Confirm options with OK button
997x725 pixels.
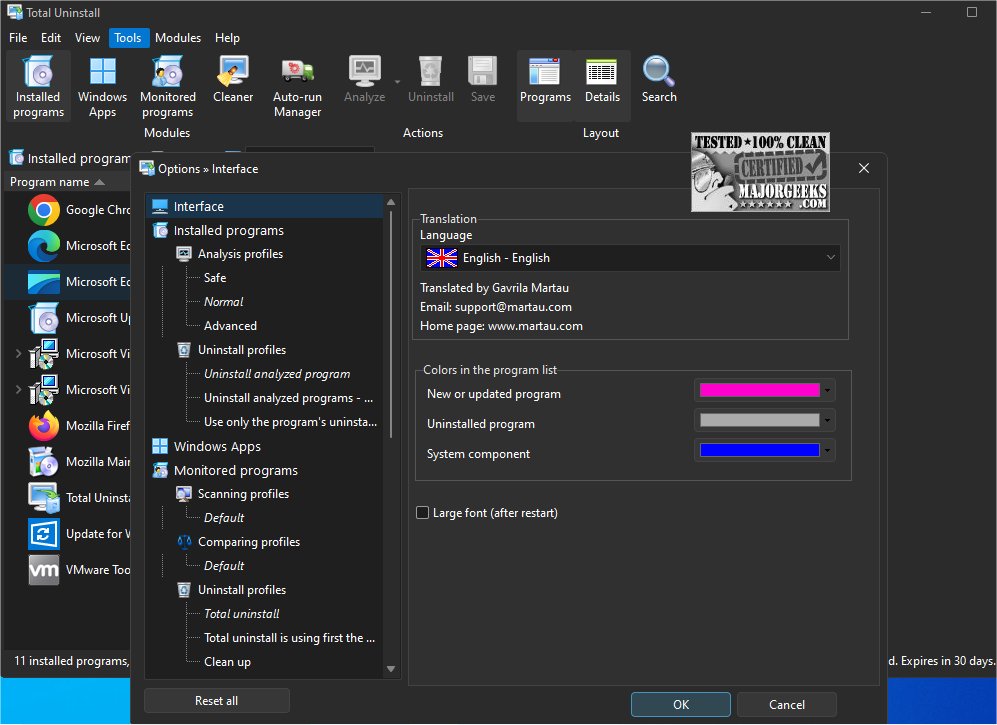(680, 704)
